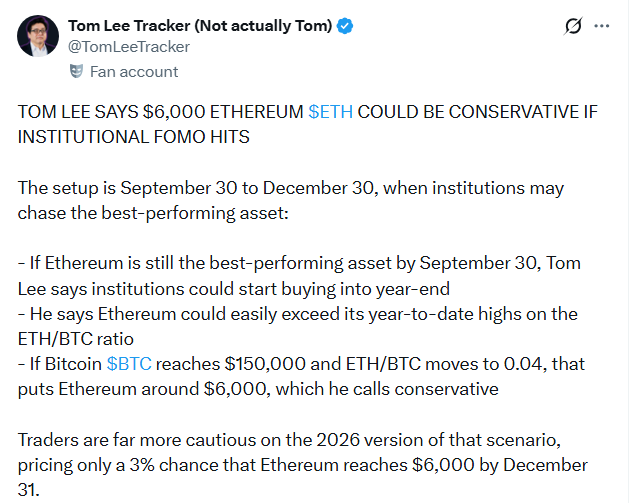This screenshot has width=631, height=503.
Task: Visit the @TomLeeTracker handle link
Action: pyautogui.click(x=129, y=47)
